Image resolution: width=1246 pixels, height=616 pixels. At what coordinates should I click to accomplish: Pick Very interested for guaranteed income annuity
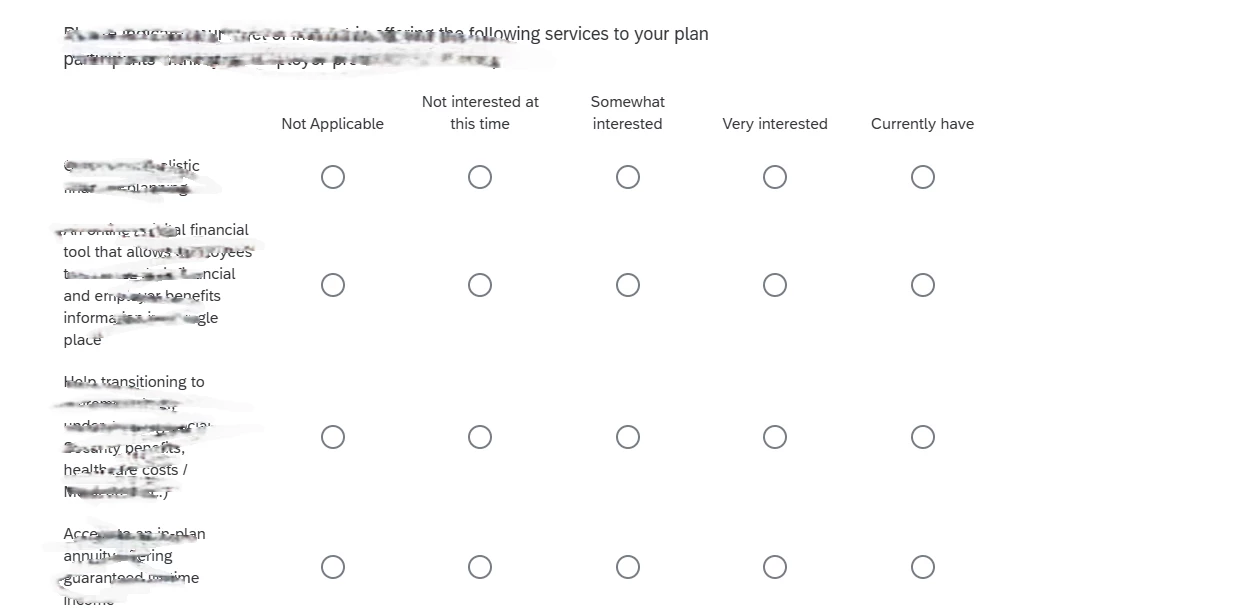[775, 567]
